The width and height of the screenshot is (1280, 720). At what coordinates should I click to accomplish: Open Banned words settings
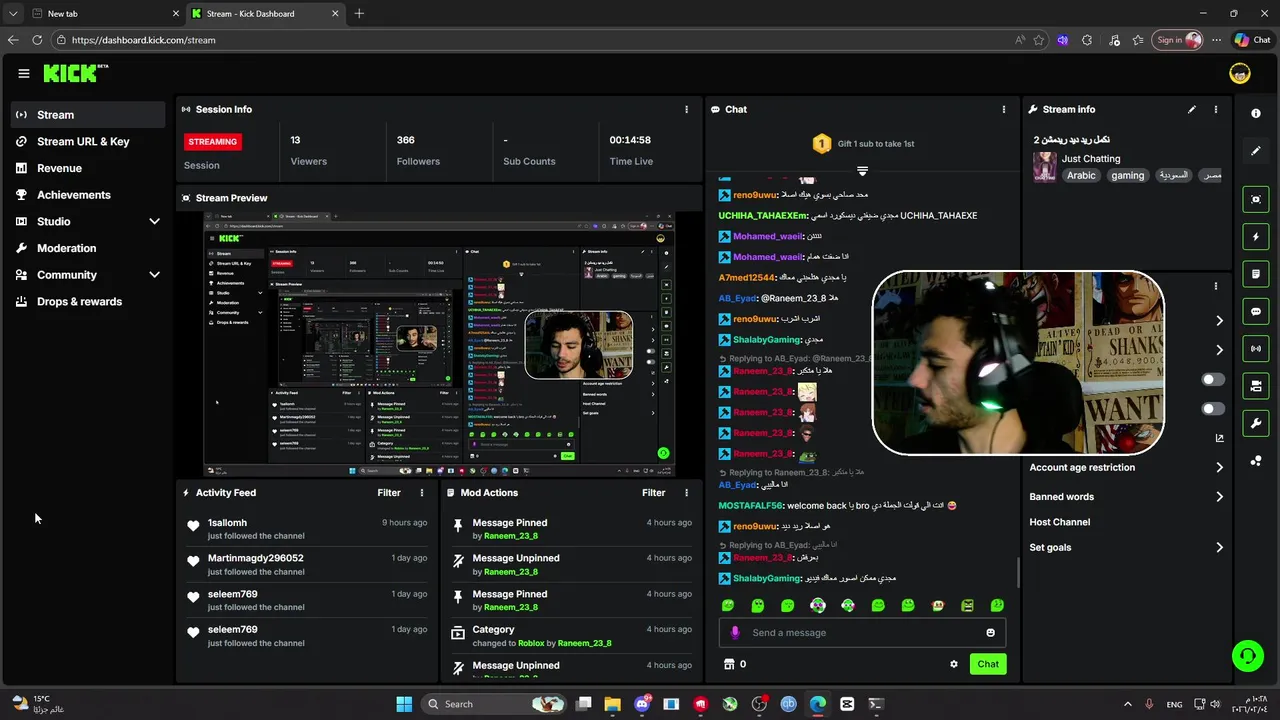click(1126, 496)
